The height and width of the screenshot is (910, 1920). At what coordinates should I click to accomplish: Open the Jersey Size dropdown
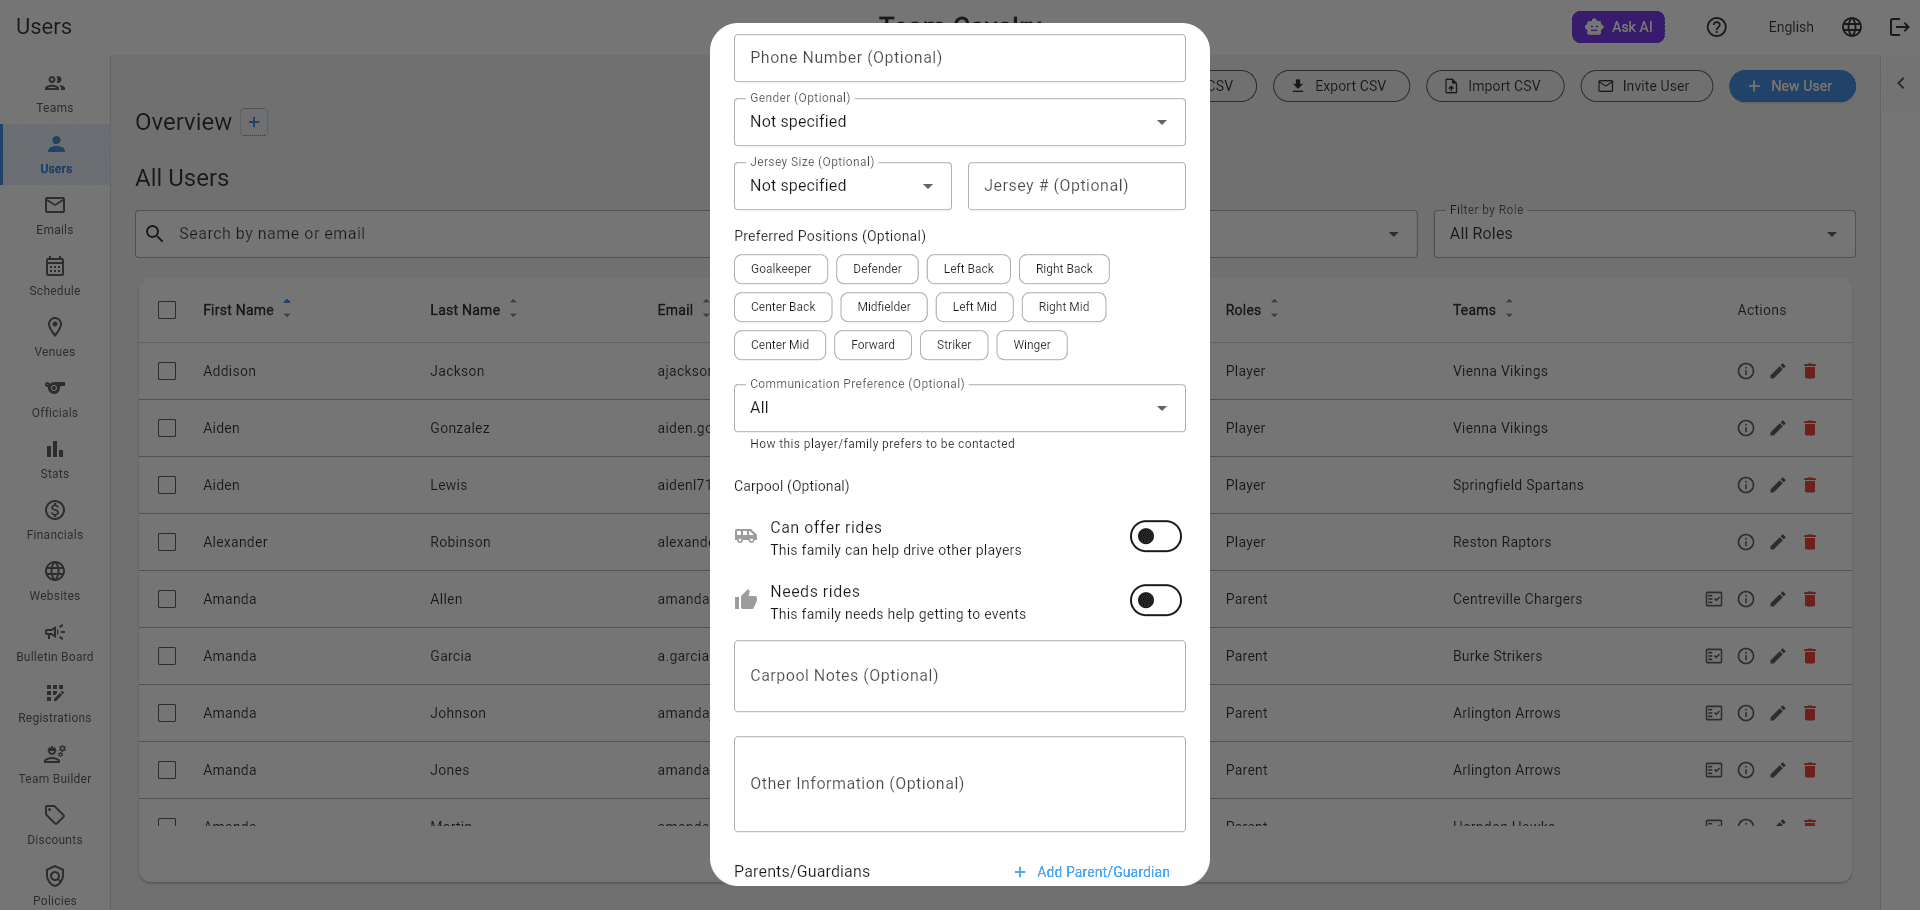click(x=843, y=186)
